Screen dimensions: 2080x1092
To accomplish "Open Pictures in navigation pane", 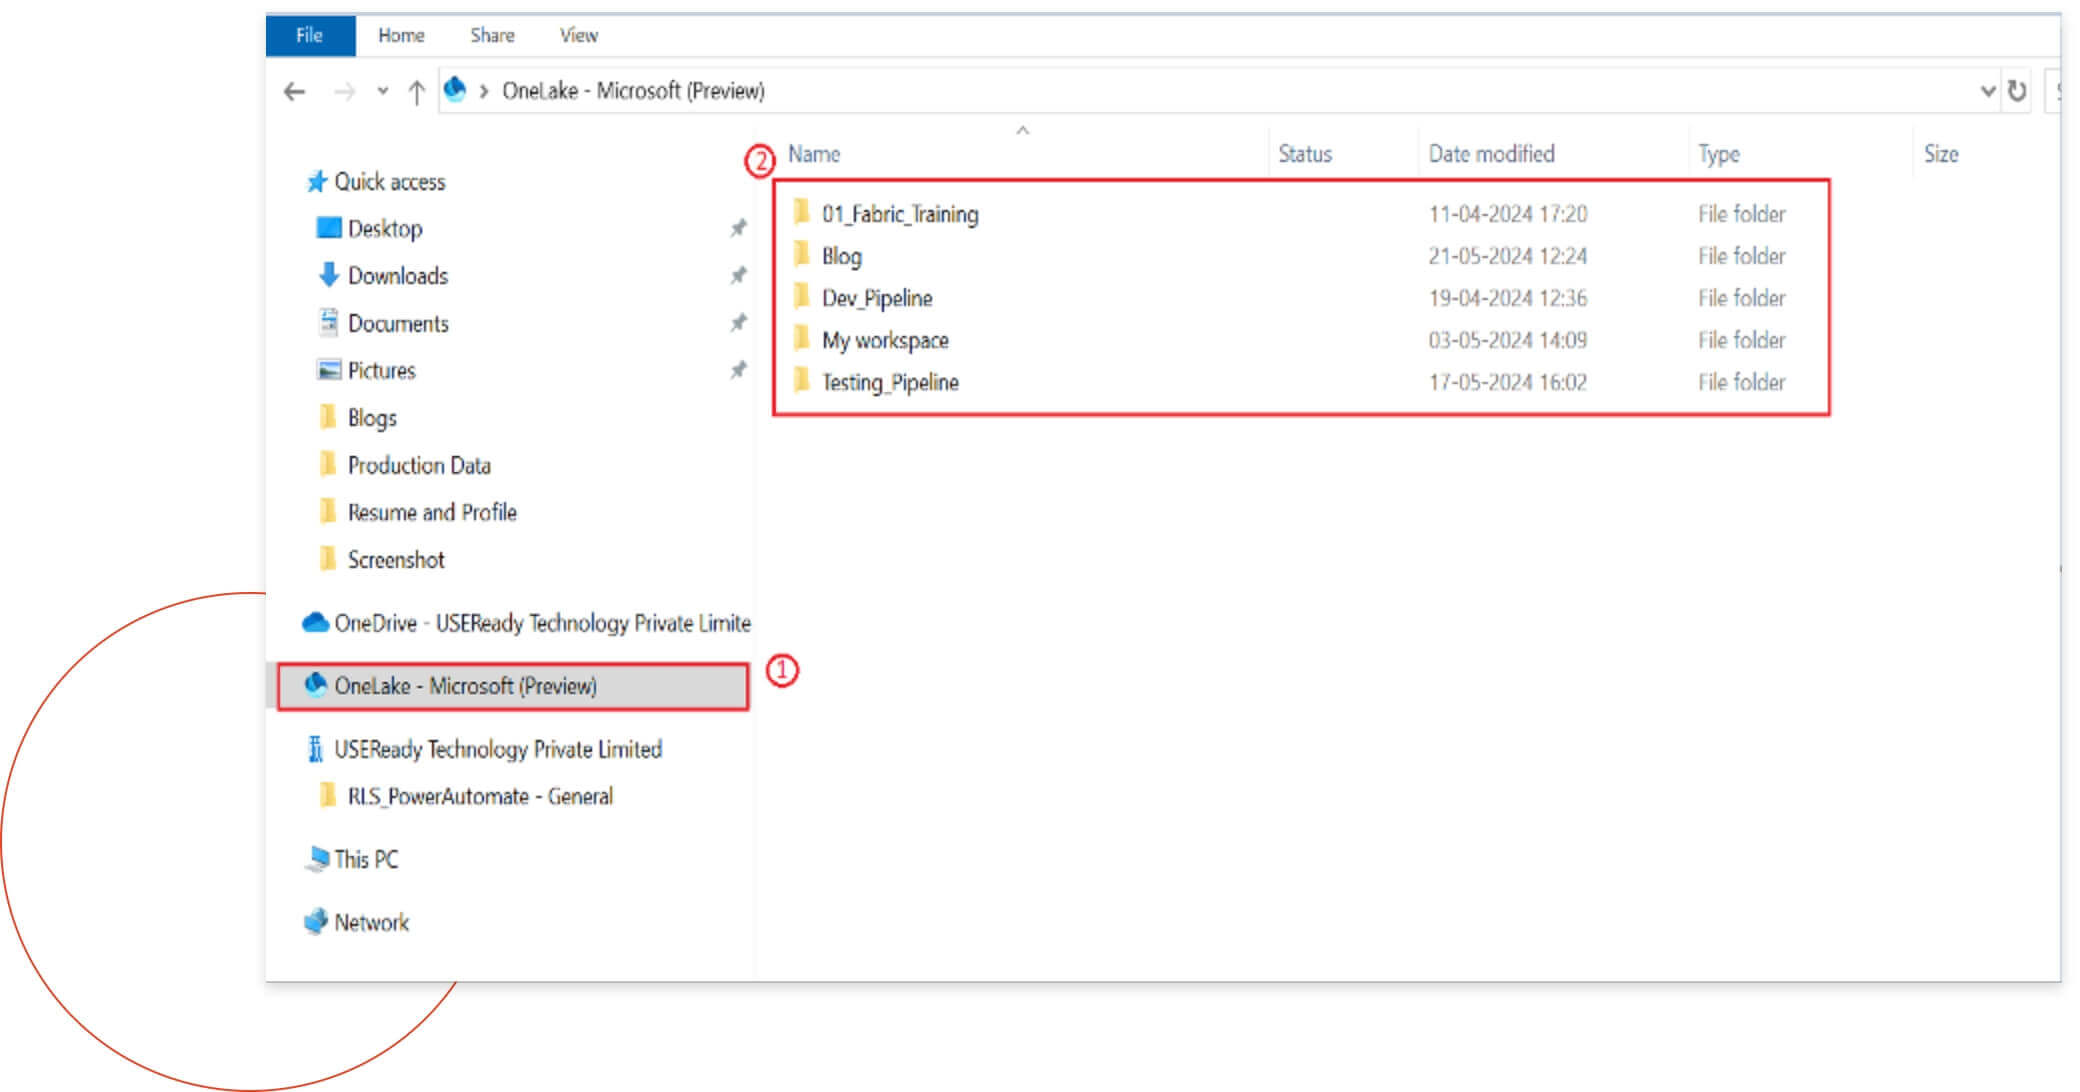I will pyautogui.click(x=381, y=371).
